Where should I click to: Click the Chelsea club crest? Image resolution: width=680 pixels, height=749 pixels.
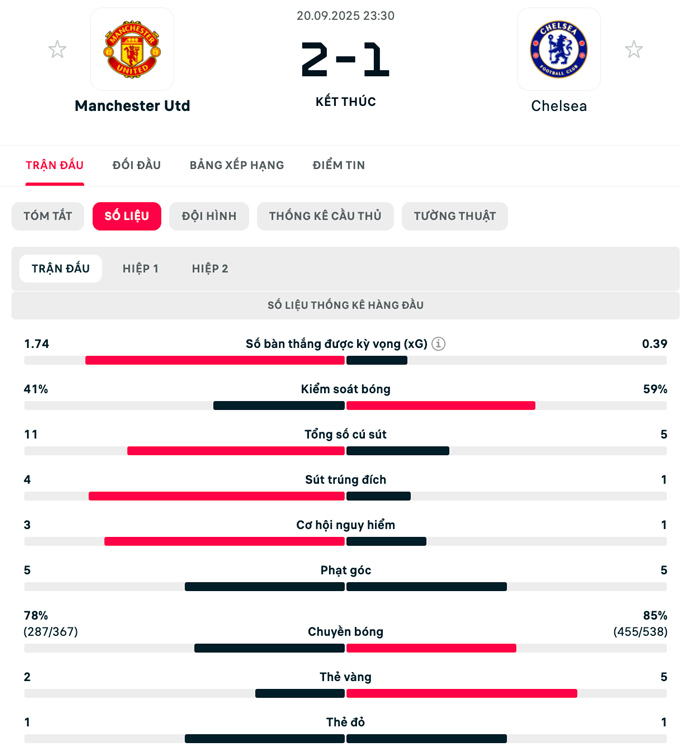click(x=558, y=49)
